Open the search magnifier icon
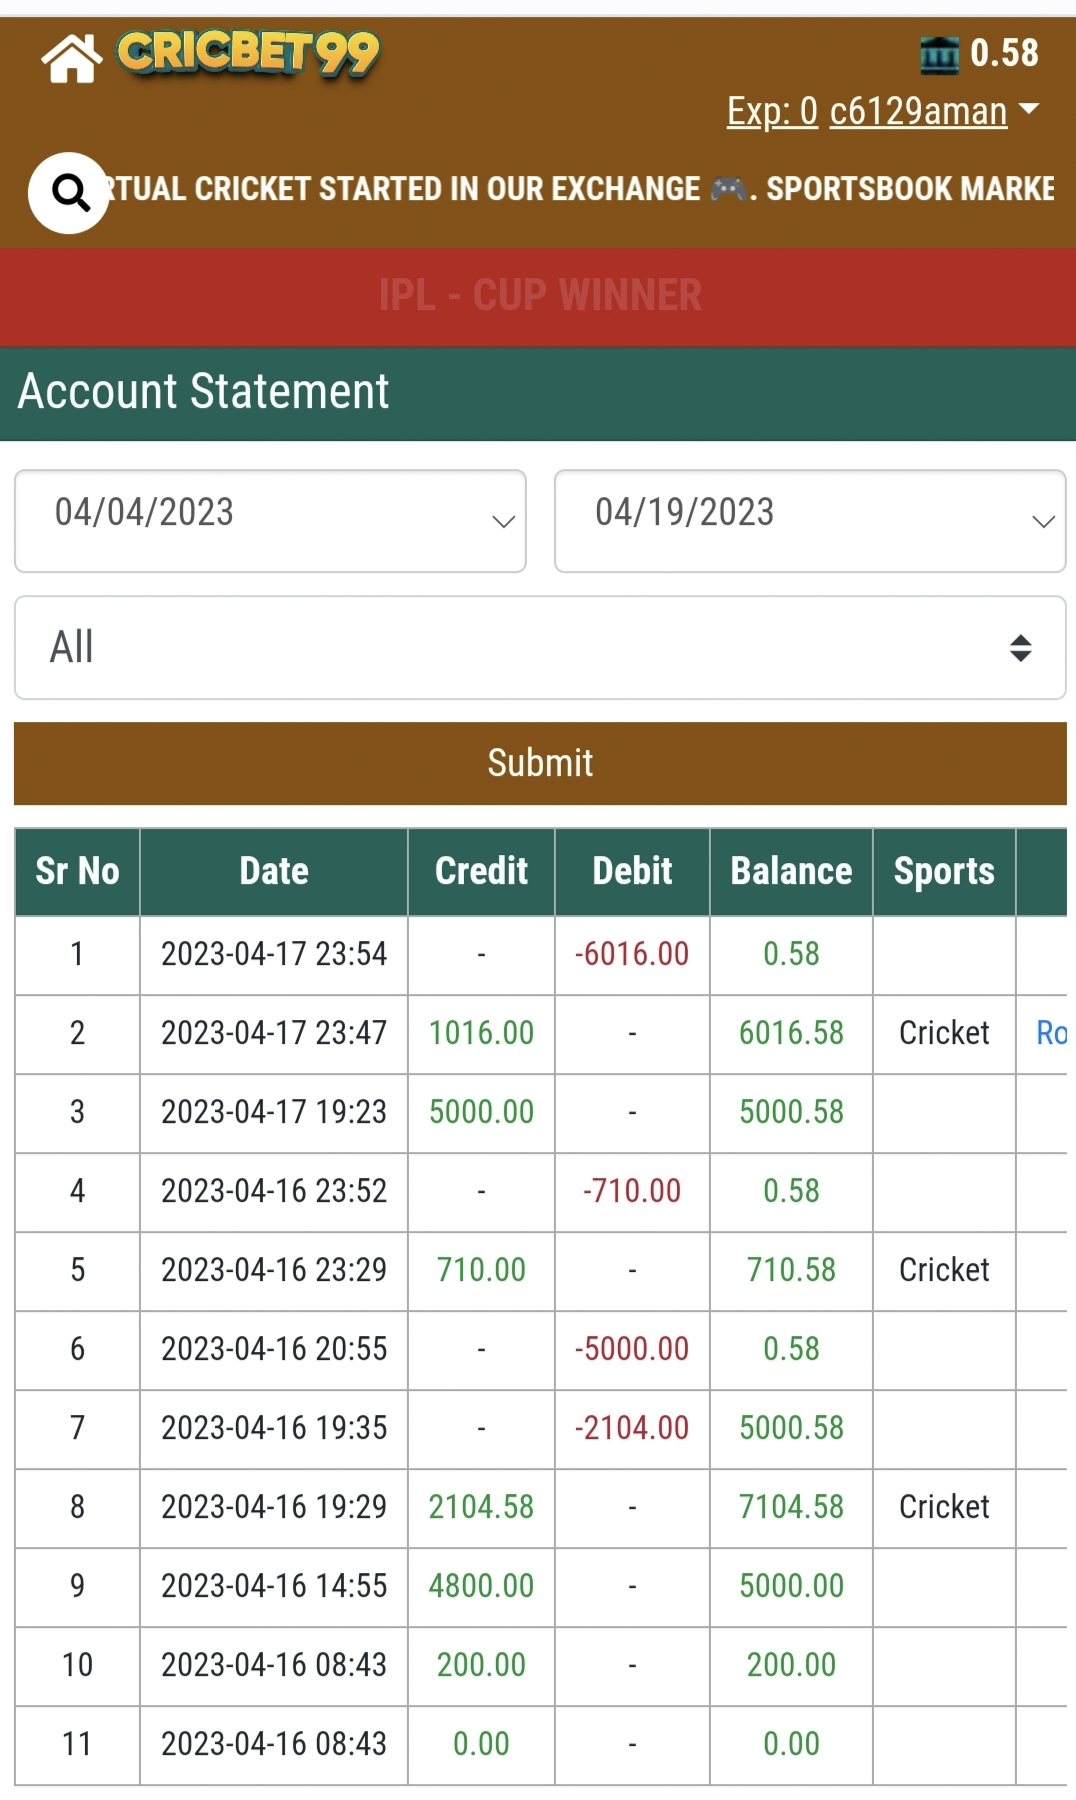Screen dimensions: 1076x1800 pyautogui.click(x=69, y=192)
